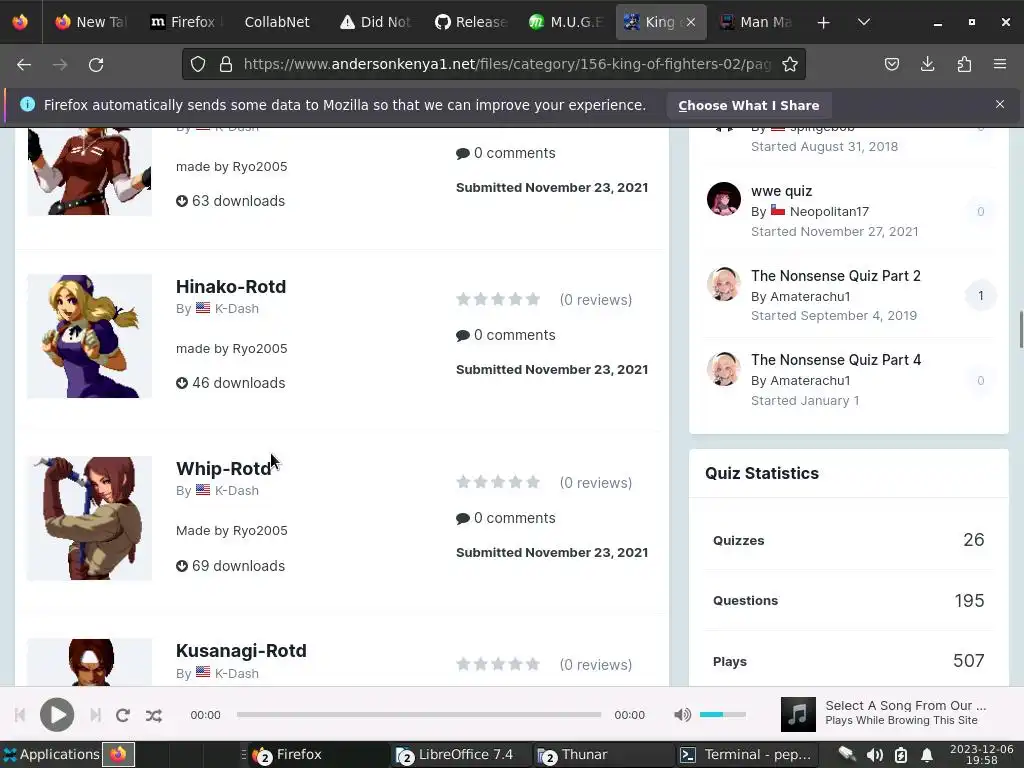Click Hinako-Rotd 0 comments
This screenshot has height=768, width=1024.
(x=506, y=336)
